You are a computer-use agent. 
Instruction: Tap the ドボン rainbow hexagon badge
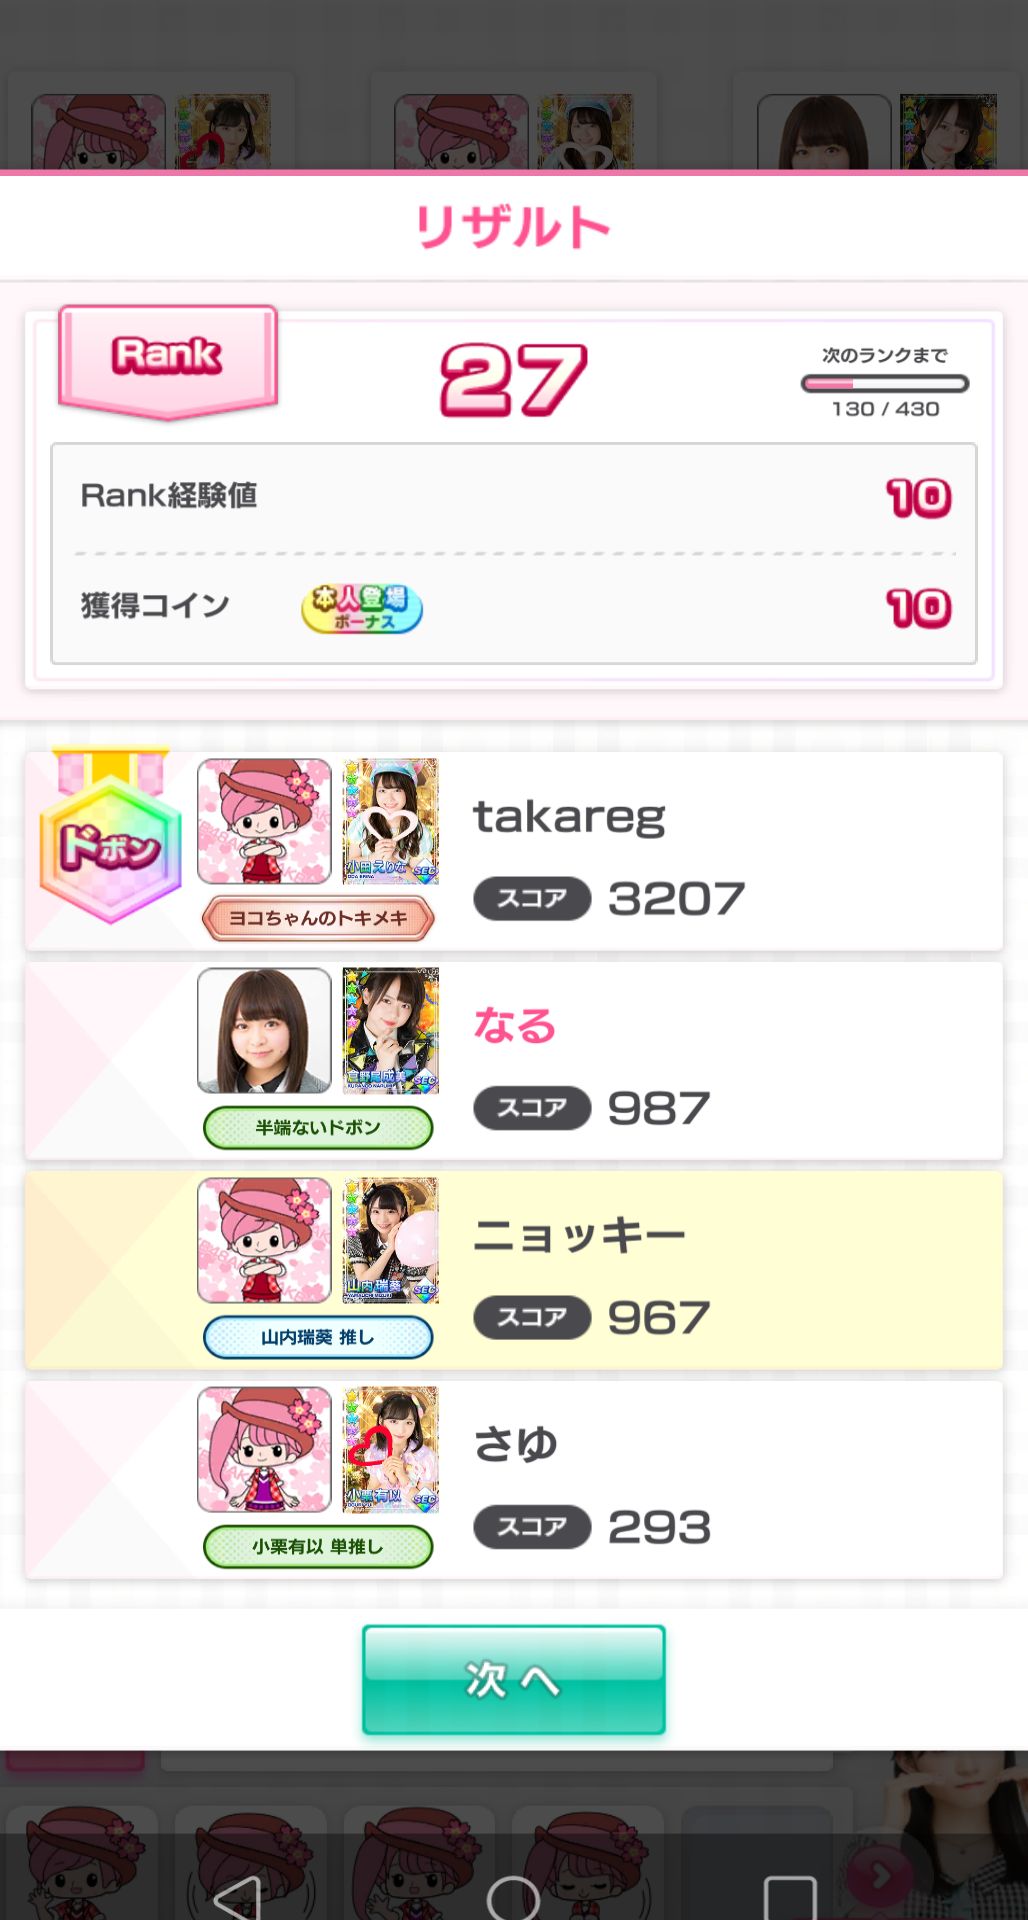pyautogui.click(x=110, y=838)
